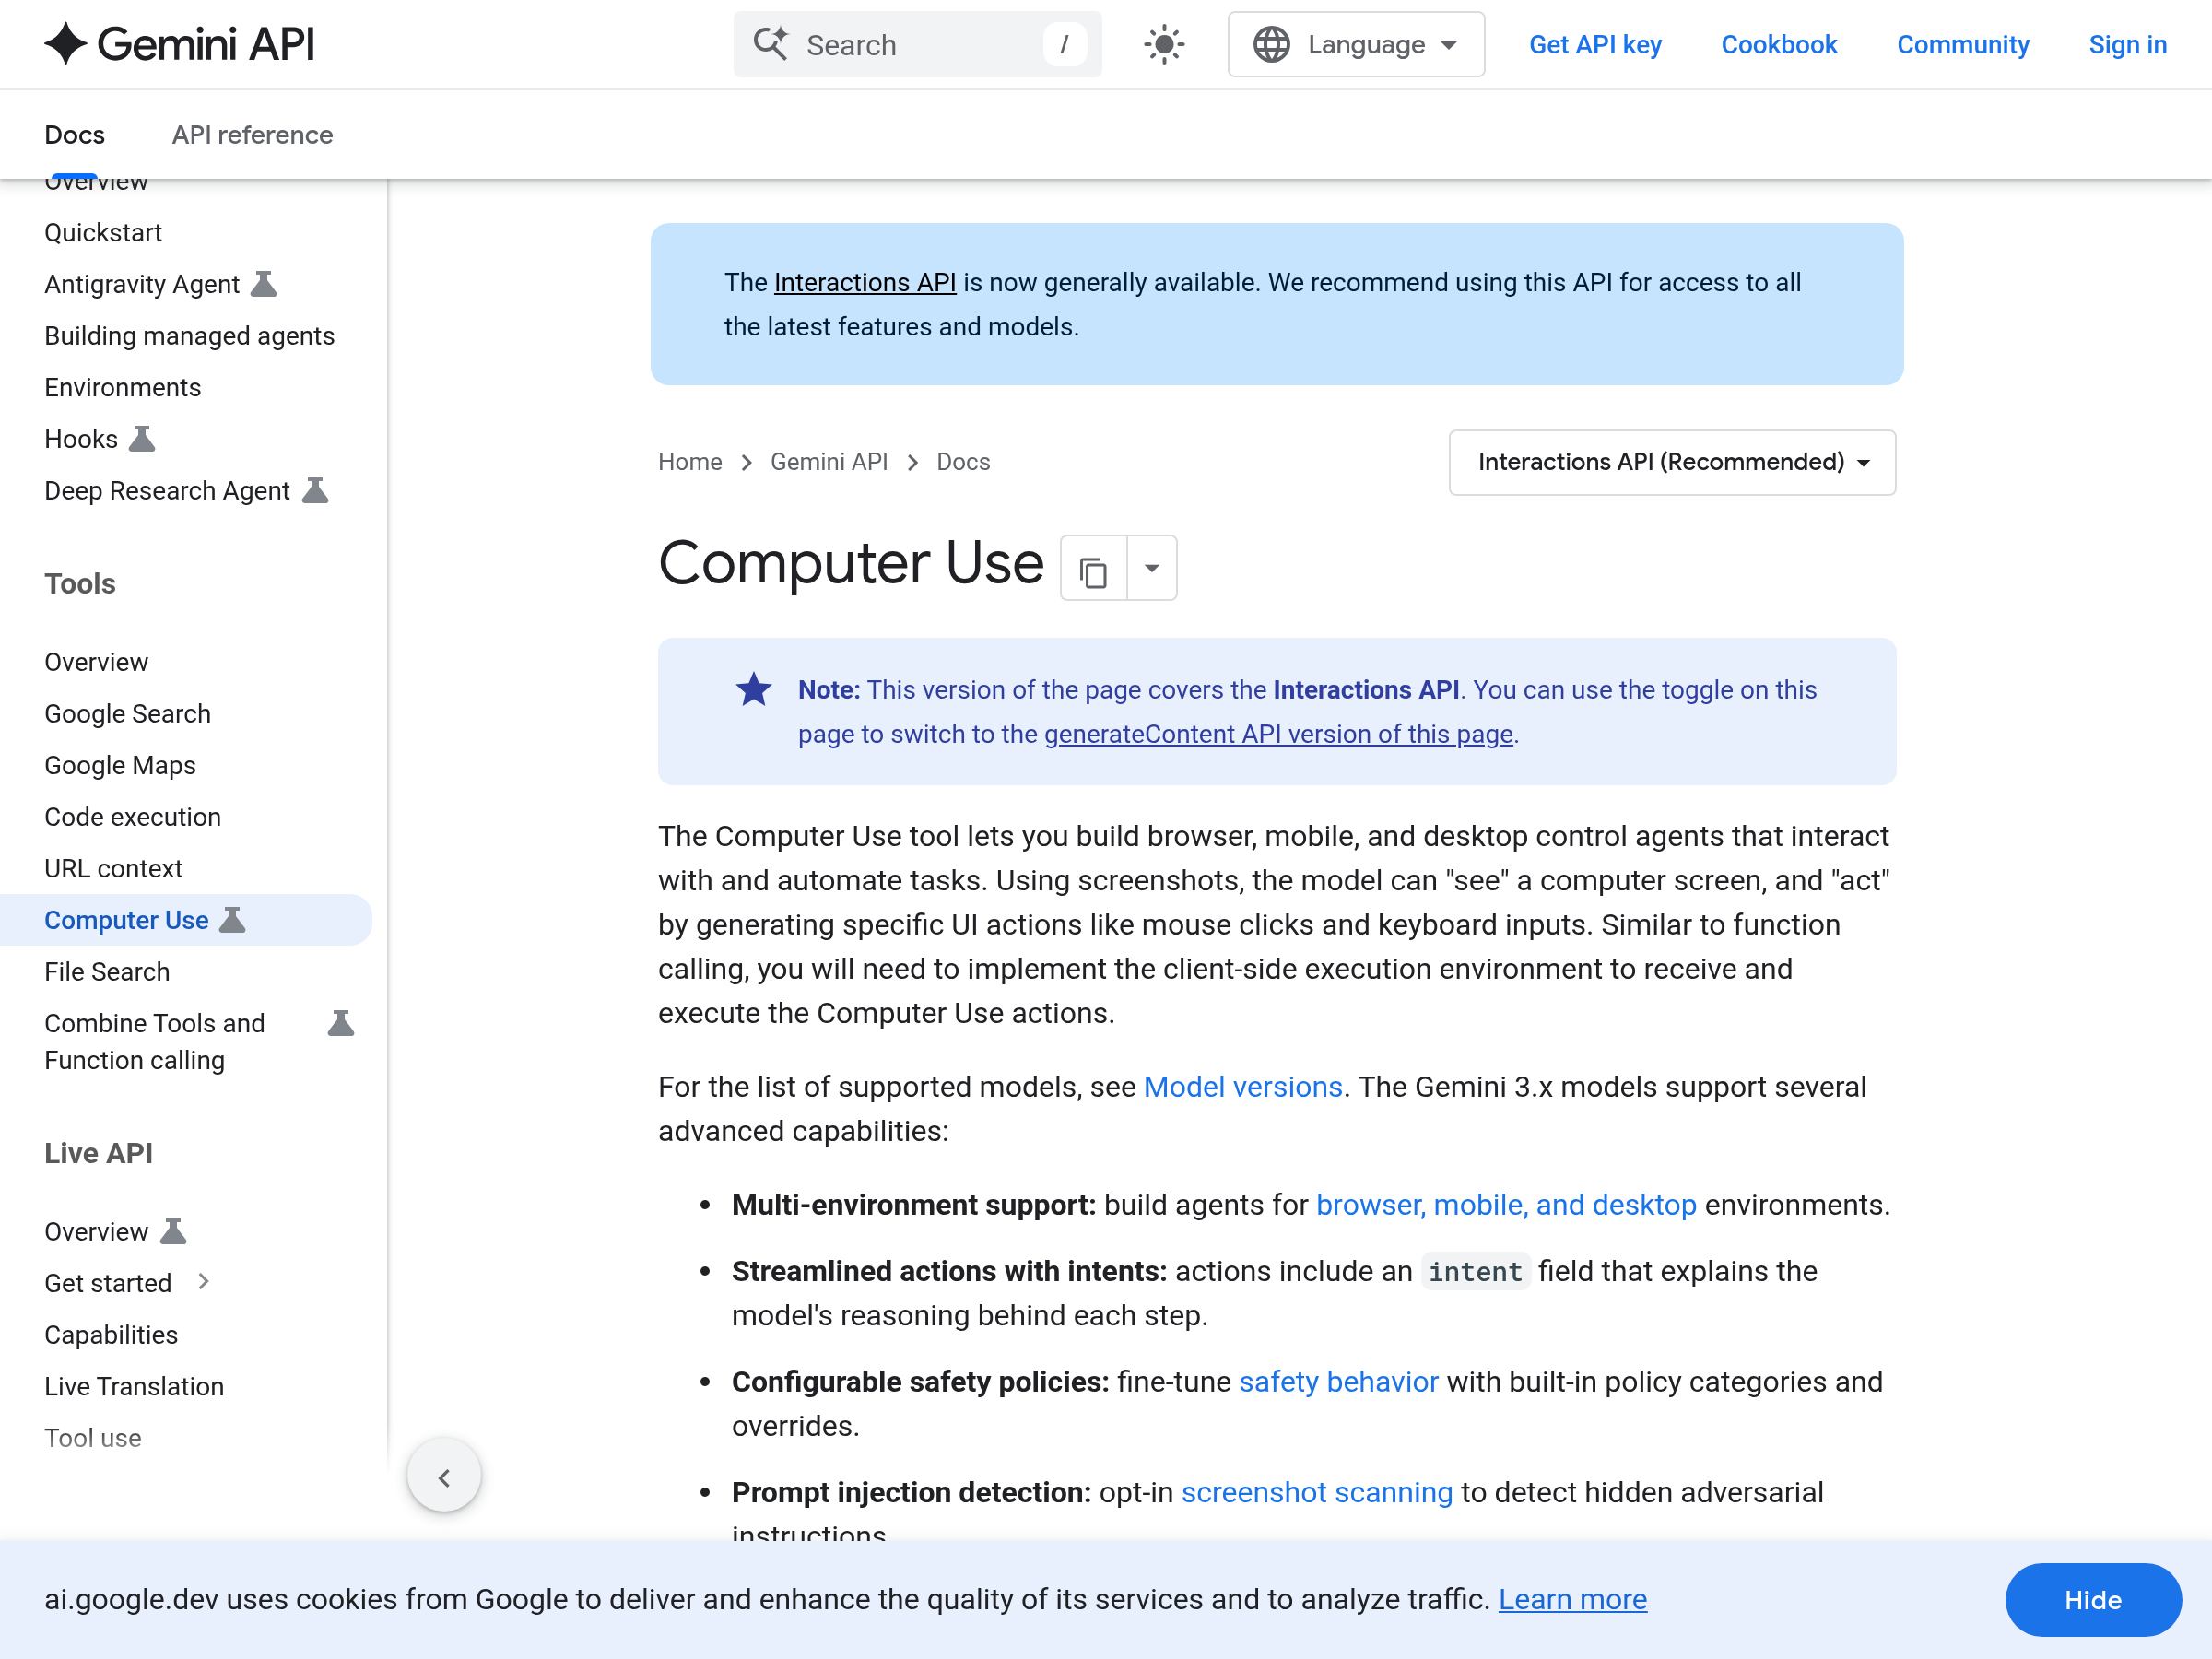The height and width of the screenshot is (1659, 2212).
Task: Open the cookie Learn more link
Action: (1572, 1600)
